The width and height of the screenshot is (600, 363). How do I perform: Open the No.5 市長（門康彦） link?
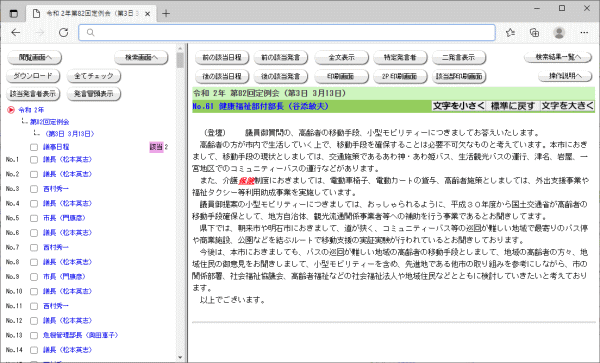tap(64, 218)
